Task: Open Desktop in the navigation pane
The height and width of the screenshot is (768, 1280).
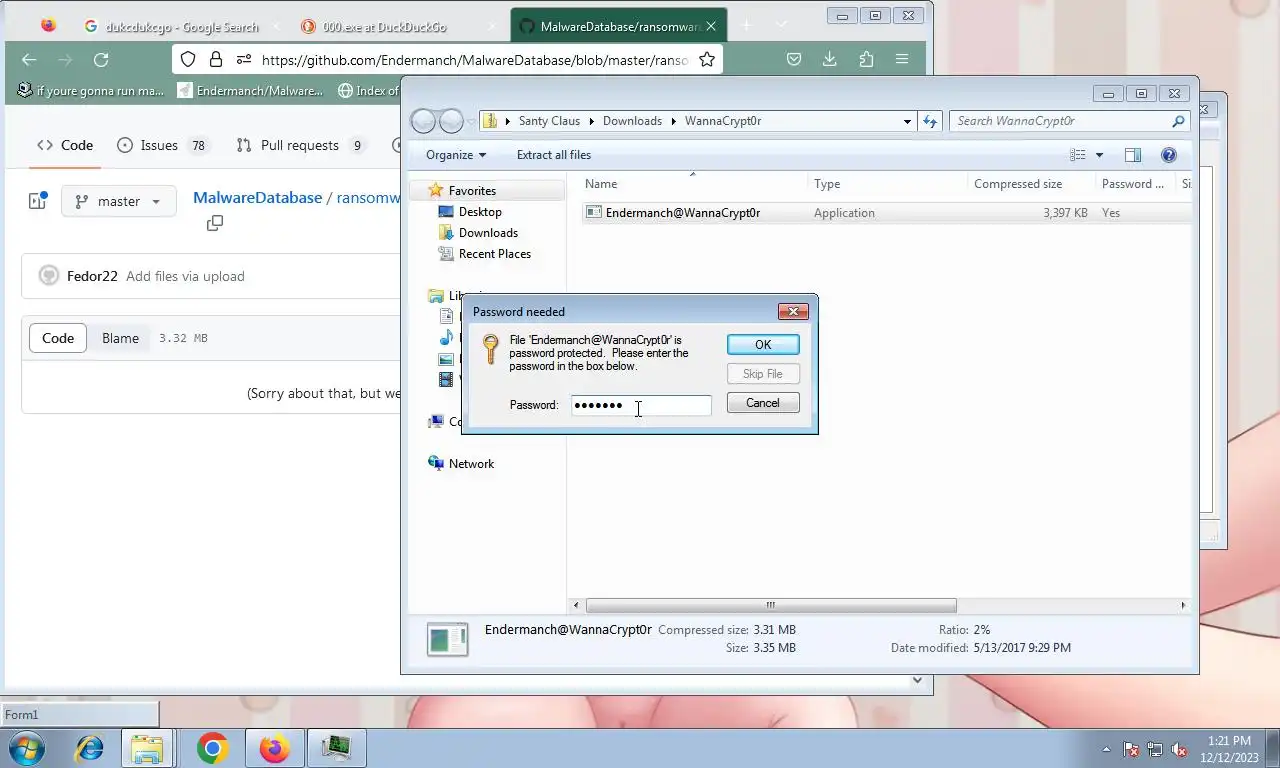Action: (x=479, y=212)
